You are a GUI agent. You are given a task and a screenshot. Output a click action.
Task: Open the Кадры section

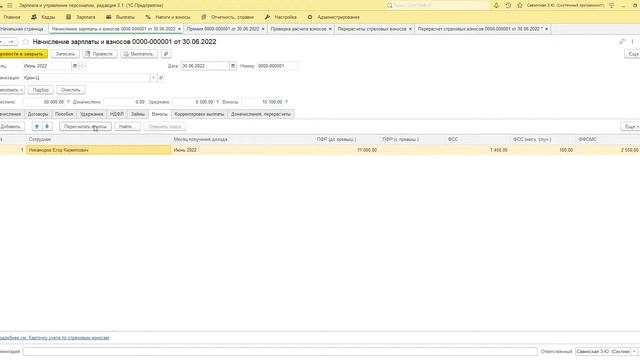click(x=43, y=17)
